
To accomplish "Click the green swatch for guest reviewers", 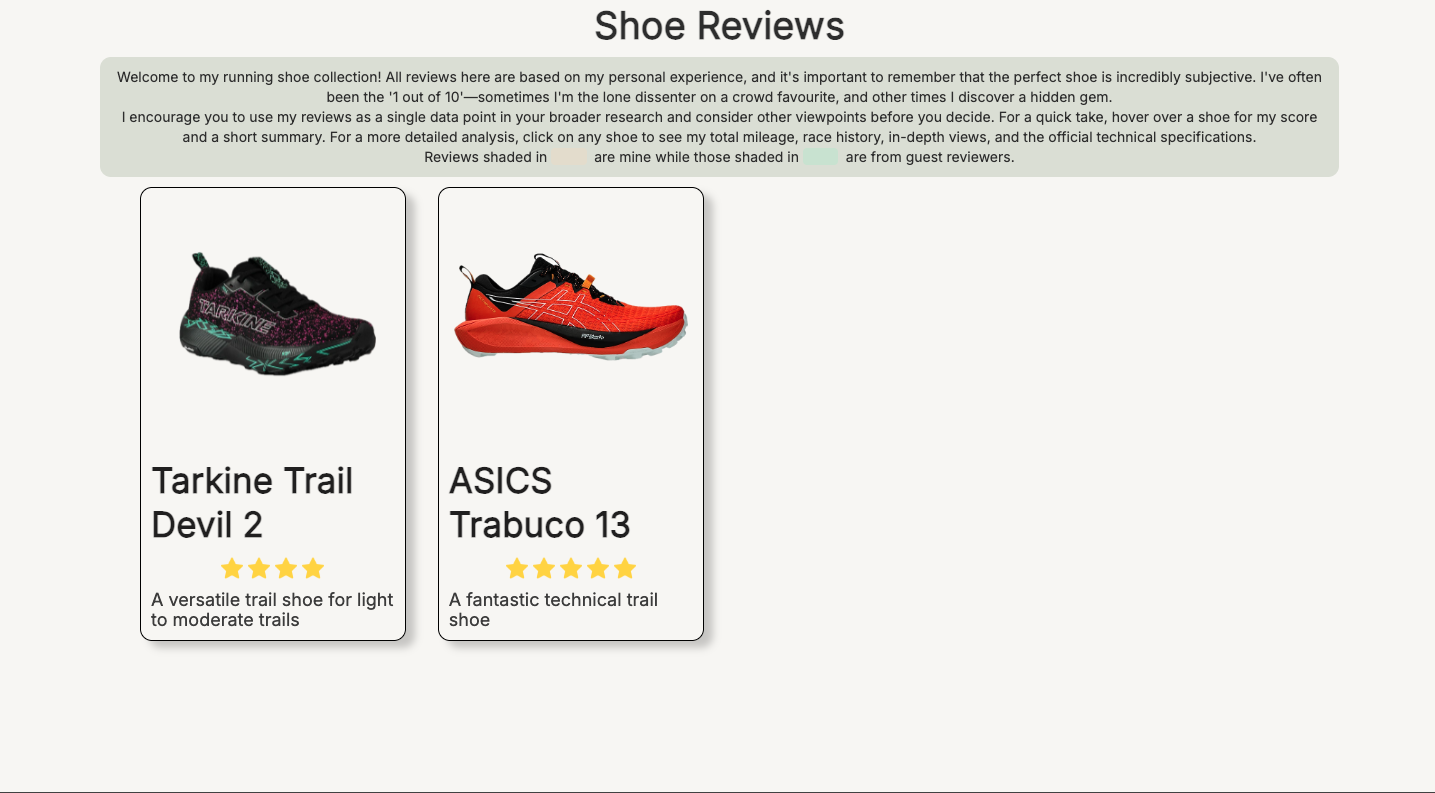I will pos(821,157).
